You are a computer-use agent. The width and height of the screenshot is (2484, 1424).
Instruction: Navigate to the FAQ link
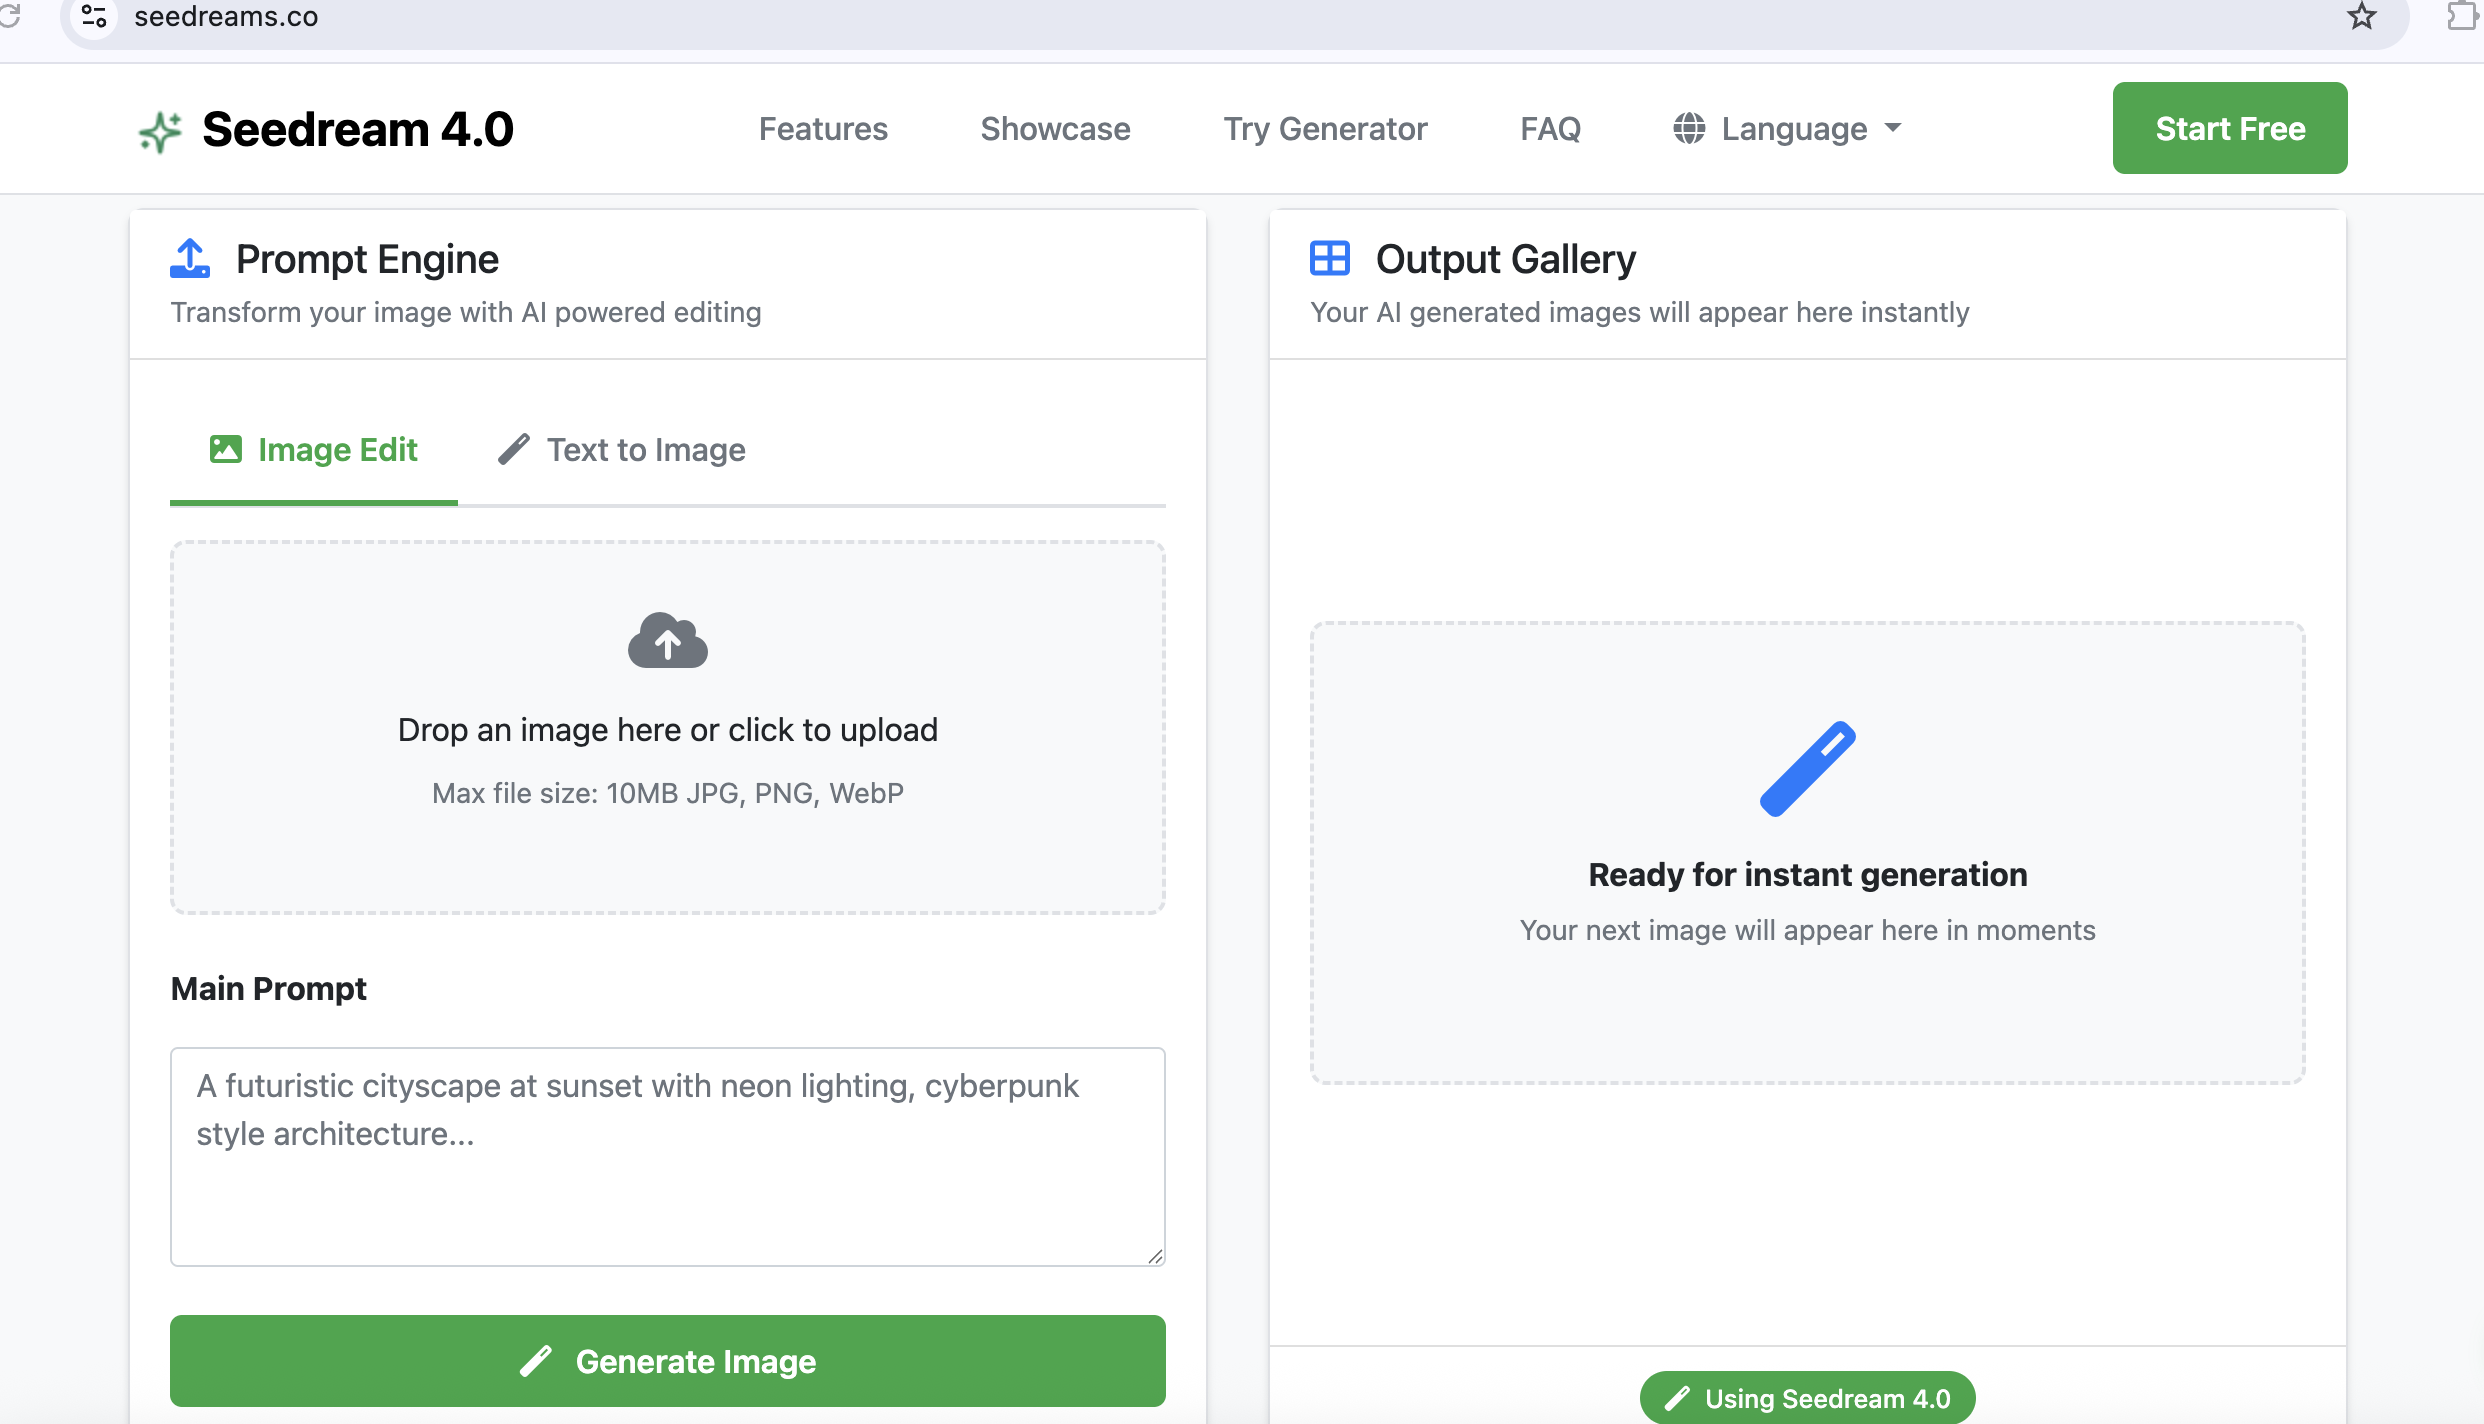coord(1550,129)
